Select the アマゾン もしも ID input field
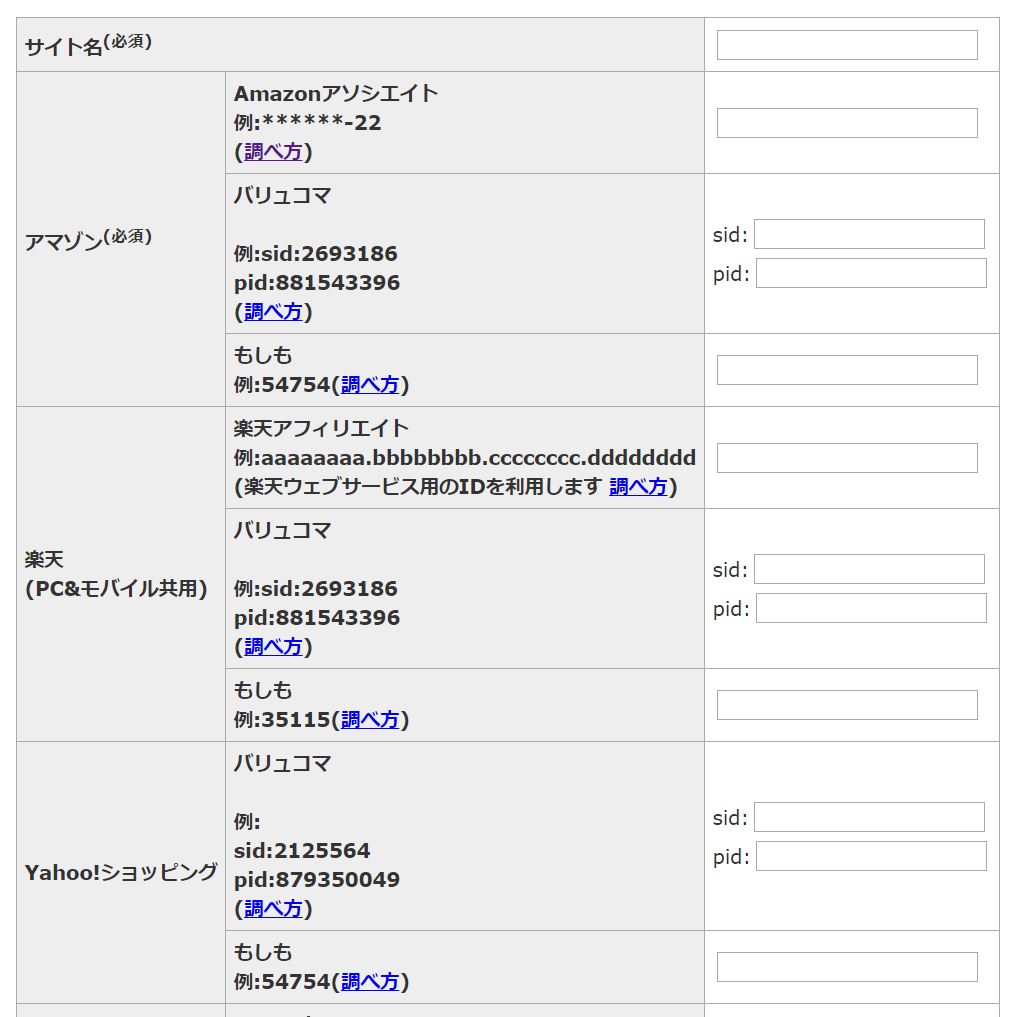1015x1017 pixels. [847, 370]
